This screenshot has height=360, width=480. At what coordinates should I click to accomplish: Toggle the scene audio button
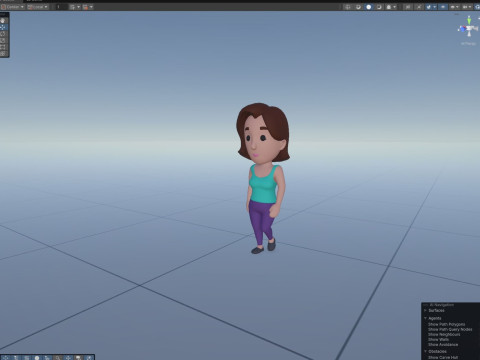pos(419,7)
